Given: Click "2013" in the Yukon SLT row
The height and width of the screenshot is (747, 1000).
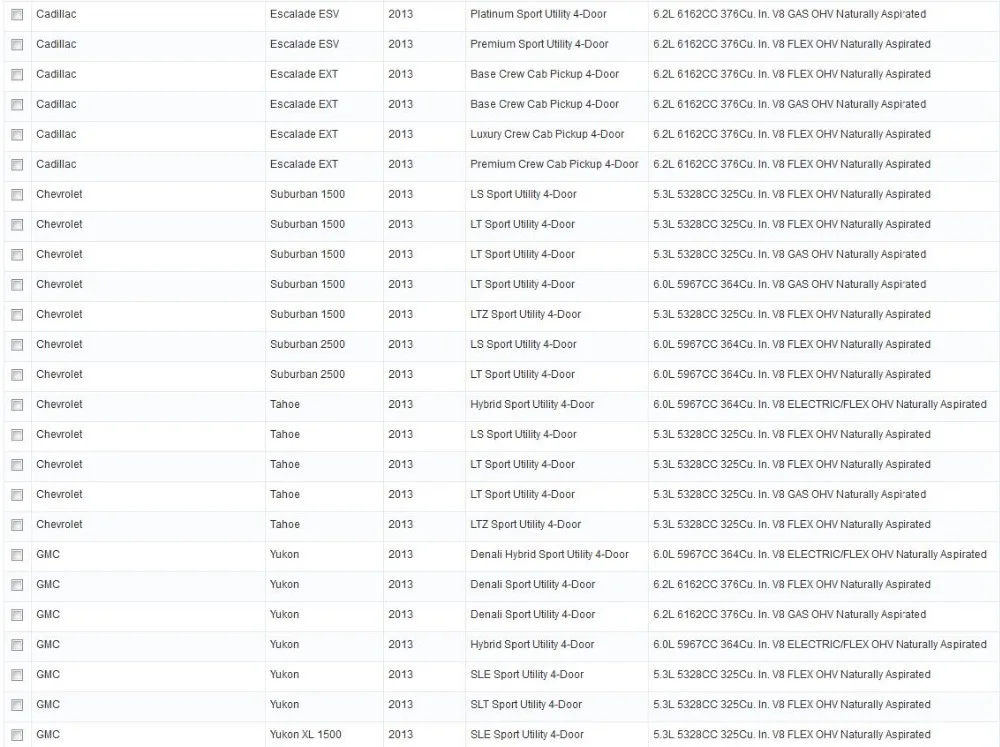Looking at the screenshot, I should coord(401,704).
